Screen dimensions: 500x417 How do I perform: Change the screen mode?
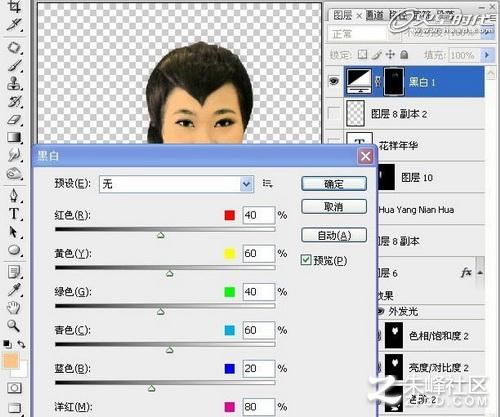[14, 407]
